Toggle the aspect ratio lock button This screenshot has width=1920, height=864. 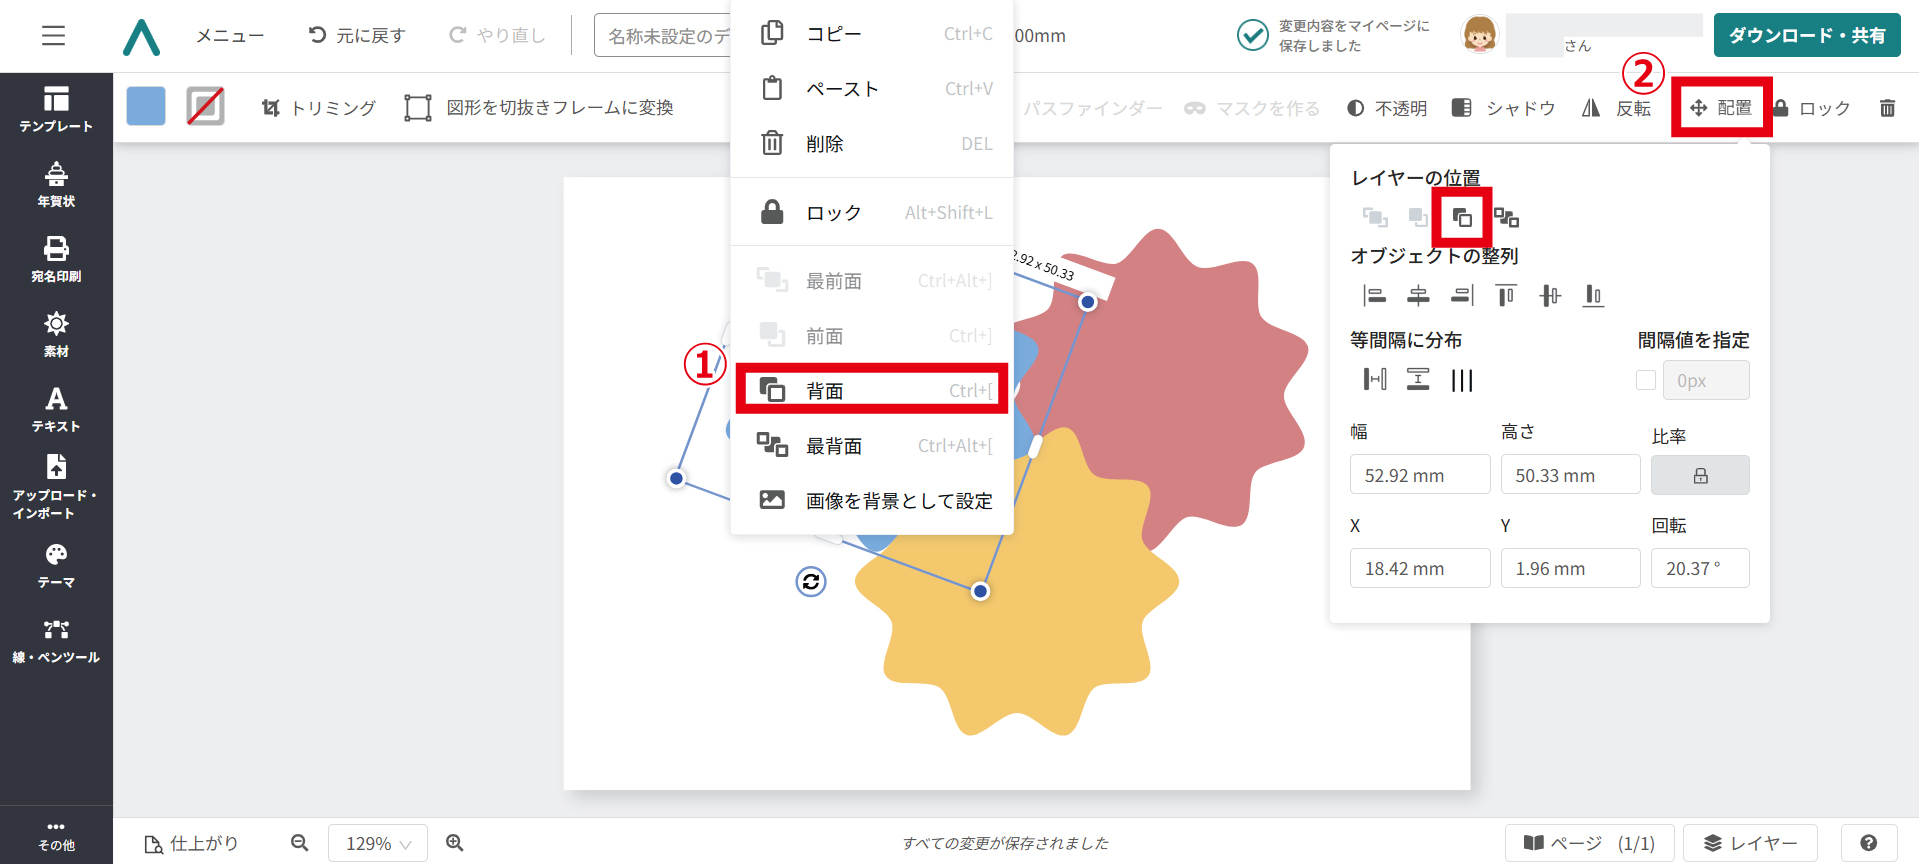click(x=1699, y=475)
